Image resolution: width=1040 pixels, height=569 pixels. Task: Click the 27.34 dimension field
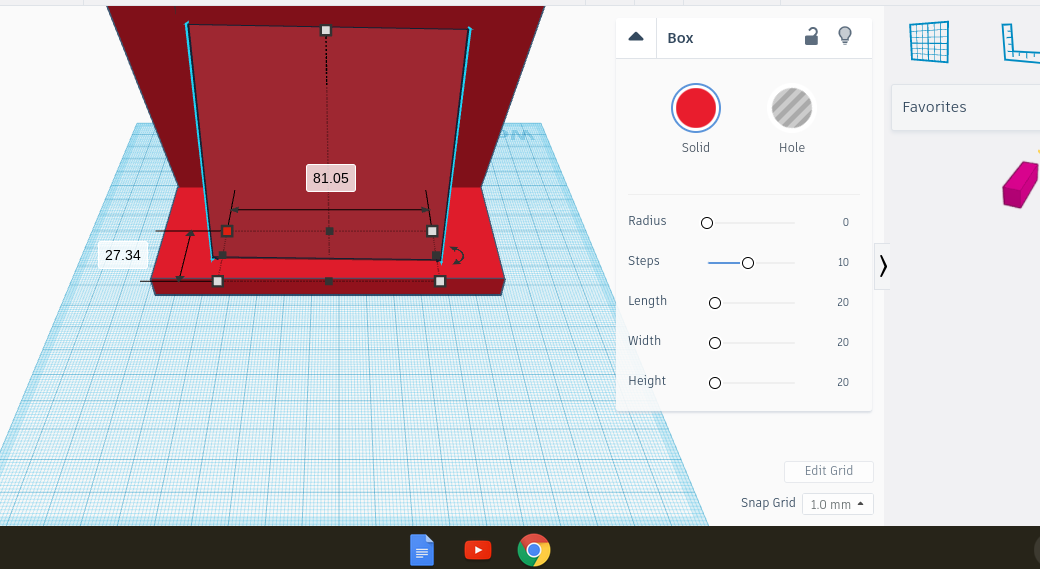click(x=123, y=255)
